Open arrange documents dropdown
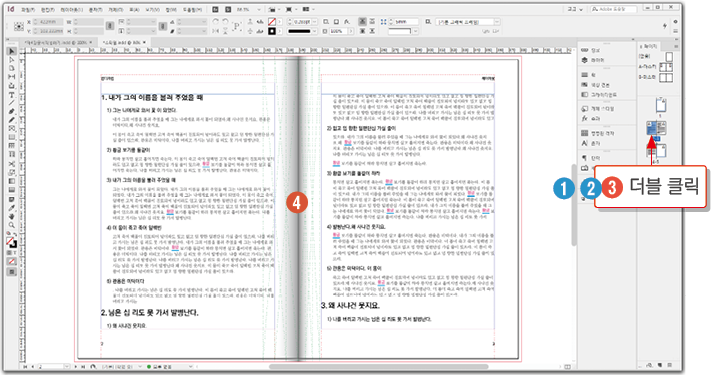 pos(307,10)
